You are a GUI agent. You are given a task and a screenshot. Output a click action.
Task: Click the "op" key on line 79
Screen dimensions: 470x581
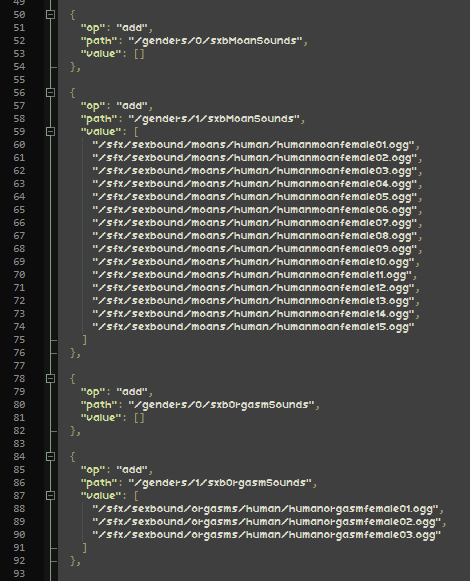pyautogui.click(x=93, y=392)
